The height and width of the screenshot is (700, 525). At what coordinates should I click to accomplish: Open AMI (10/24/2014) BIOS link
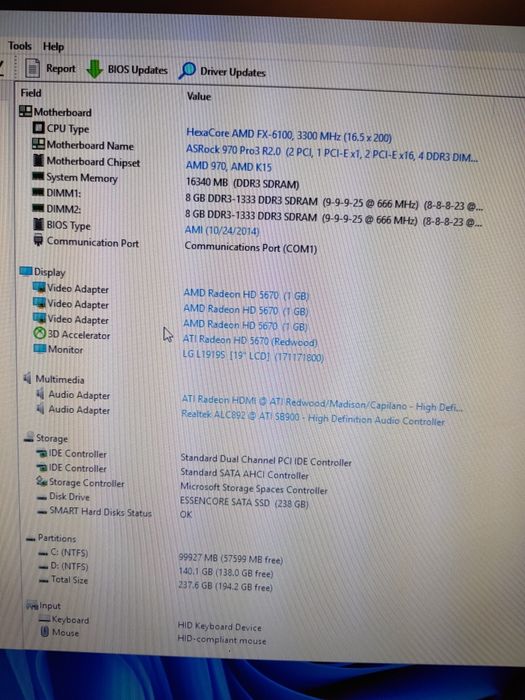(222, 230)
